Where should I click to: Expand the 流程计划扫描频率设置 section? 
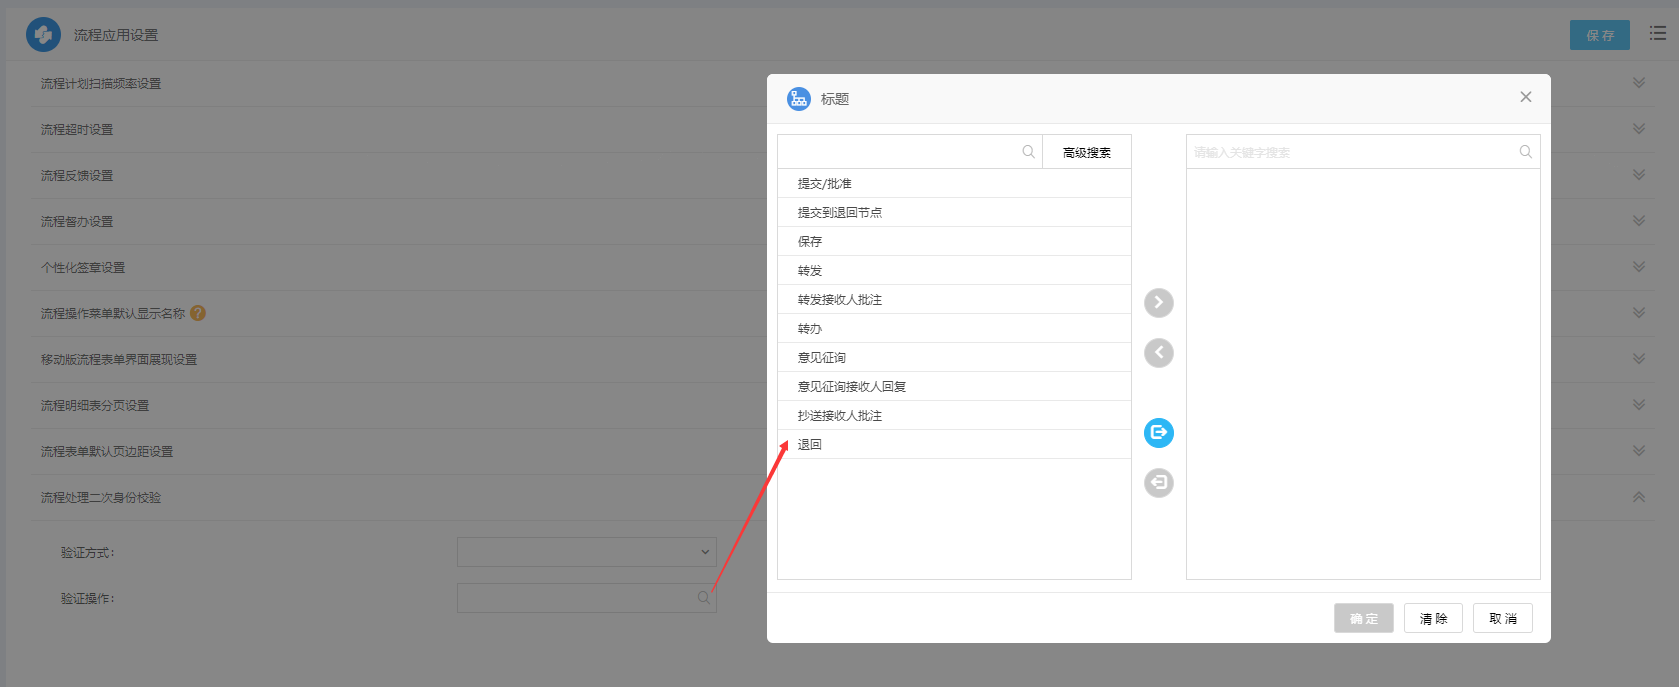click(x=1638, y=83)
